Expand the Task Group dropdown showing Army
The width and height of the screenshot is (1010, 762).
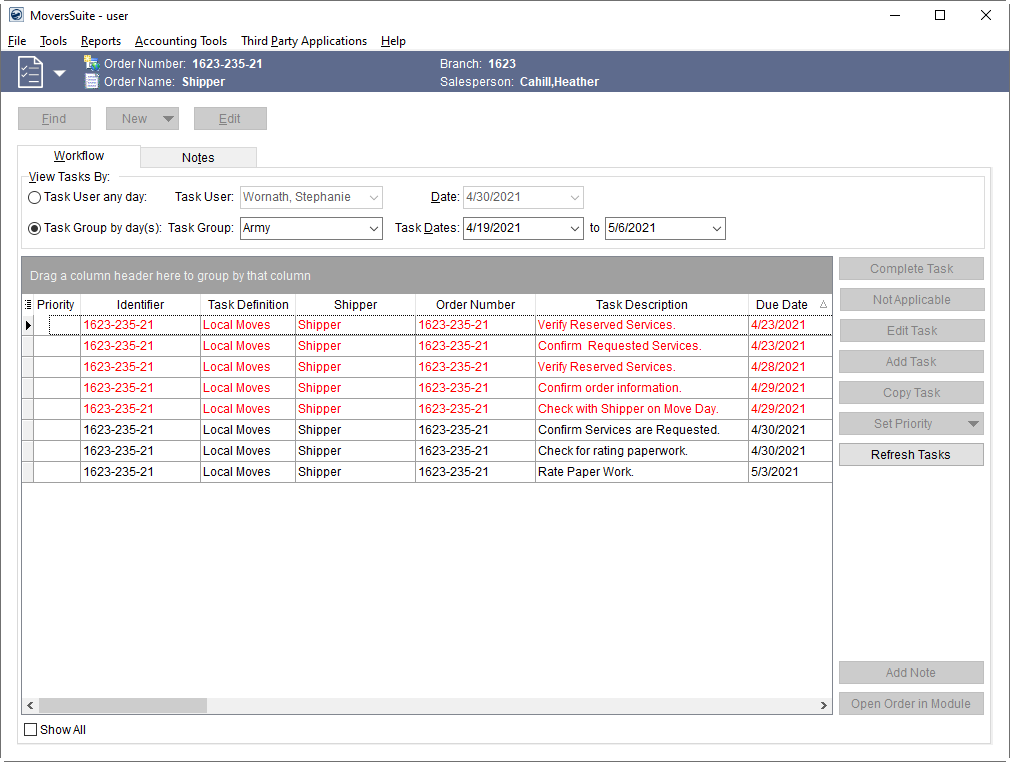click(x=374, y=229)
